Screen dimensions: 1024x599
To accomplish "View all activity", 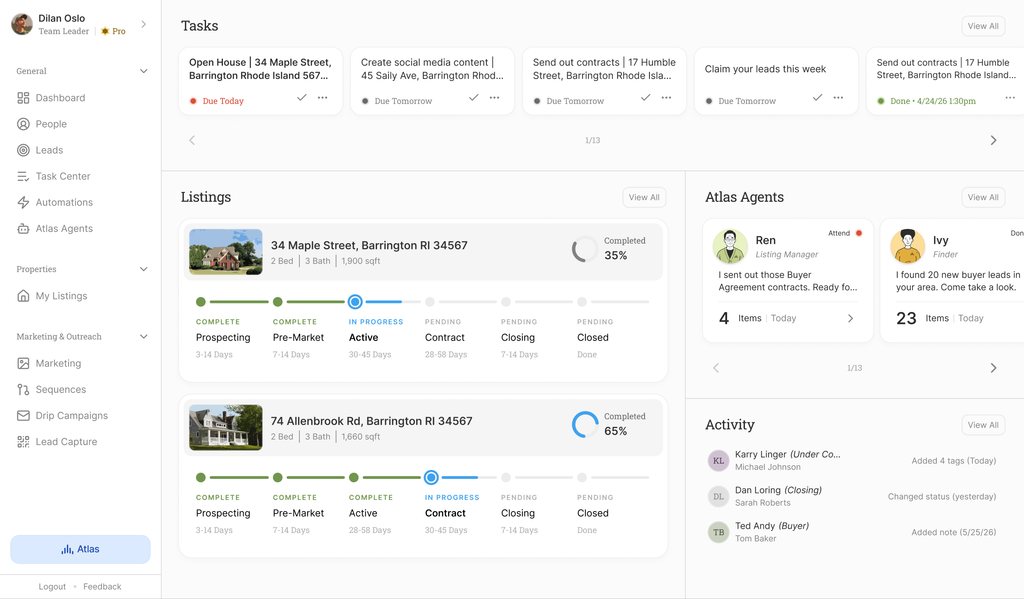I will (983, 425).
